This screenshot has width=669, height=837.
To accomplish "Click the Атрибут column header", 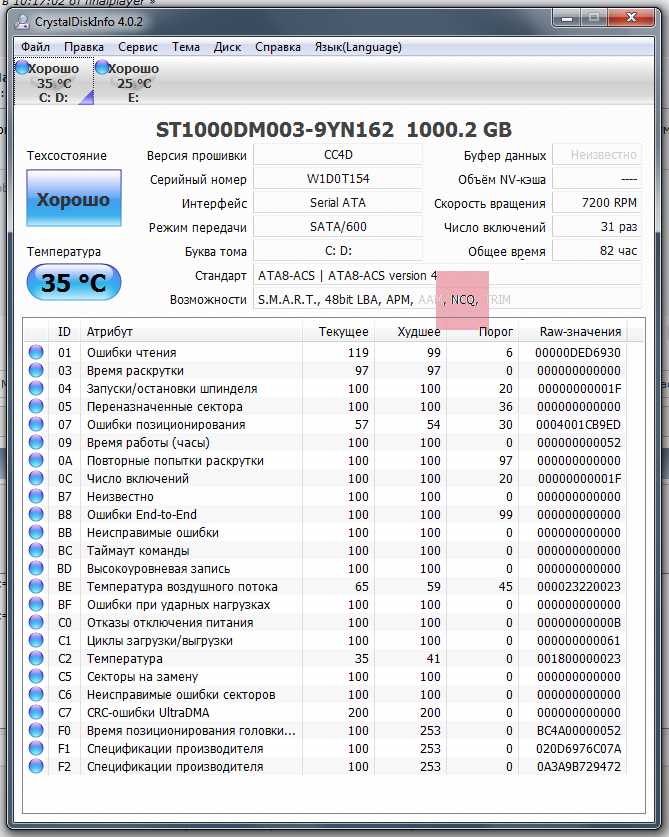I will pyautogui.click(x=110, y=332).
